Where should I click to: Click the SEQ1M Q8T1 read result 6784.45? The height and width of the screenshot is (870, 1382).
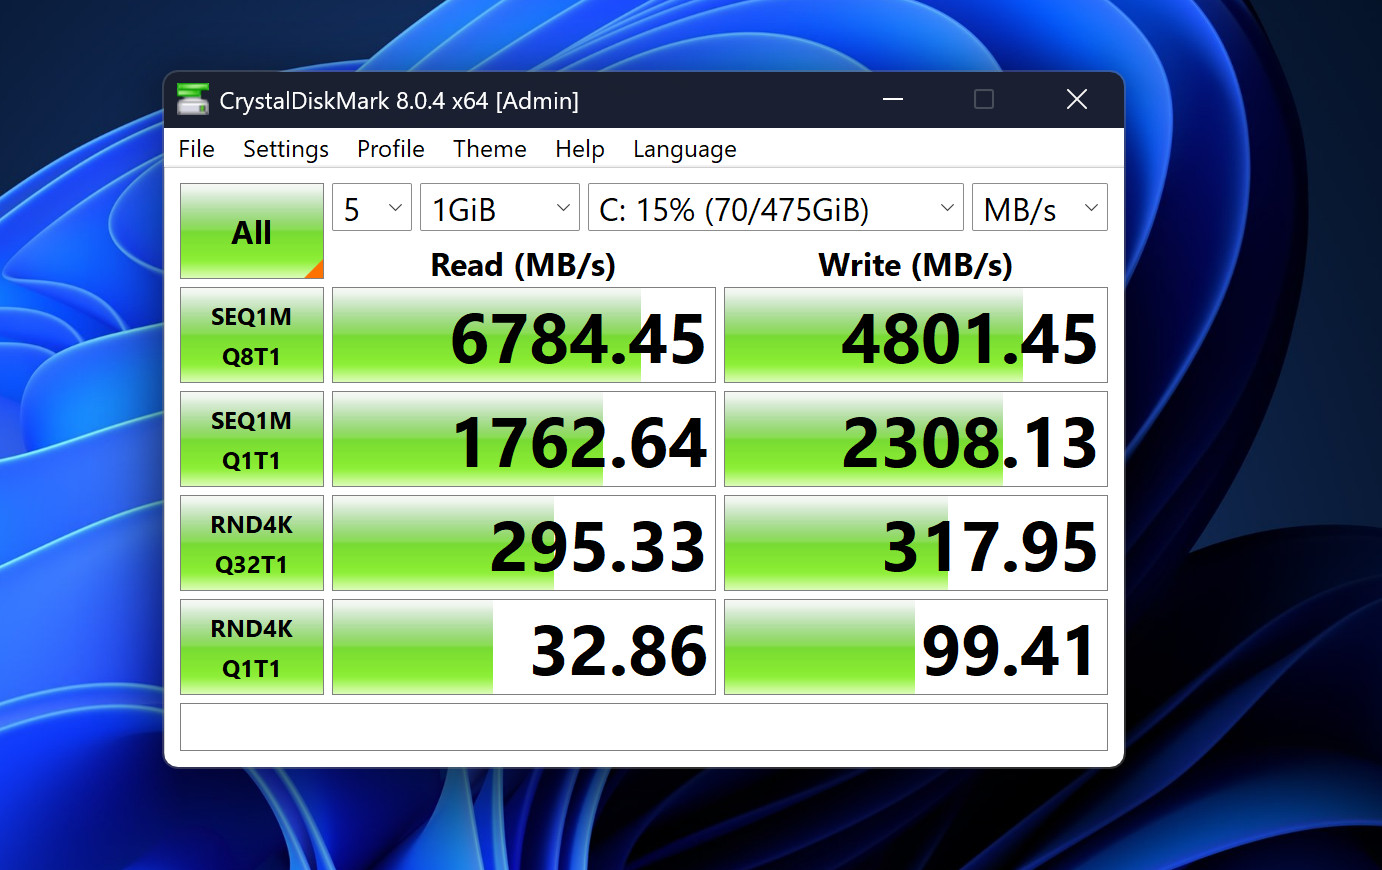tap(524, 335)
